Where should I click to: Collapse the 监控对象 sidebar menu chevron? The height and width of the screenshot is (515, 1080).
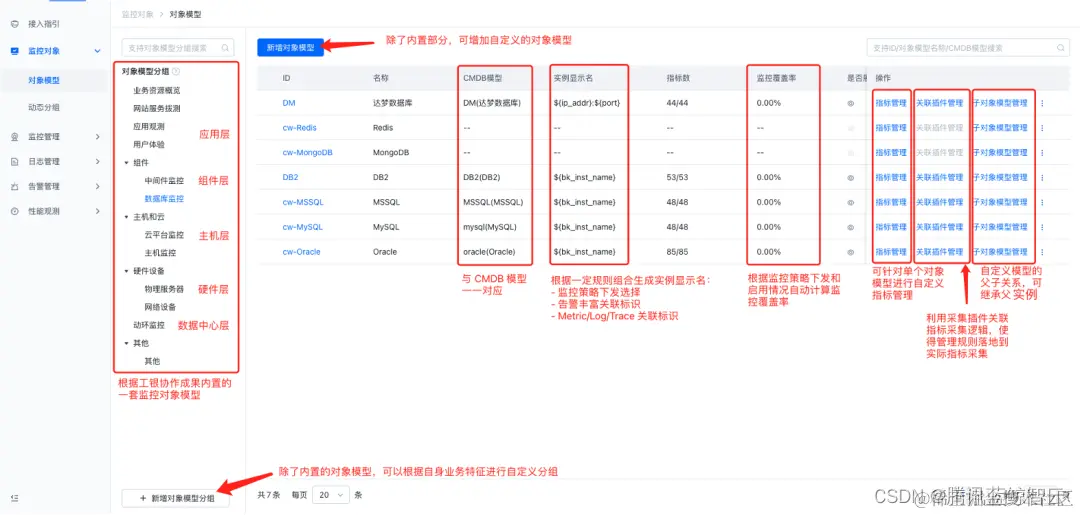pos(97,51)
